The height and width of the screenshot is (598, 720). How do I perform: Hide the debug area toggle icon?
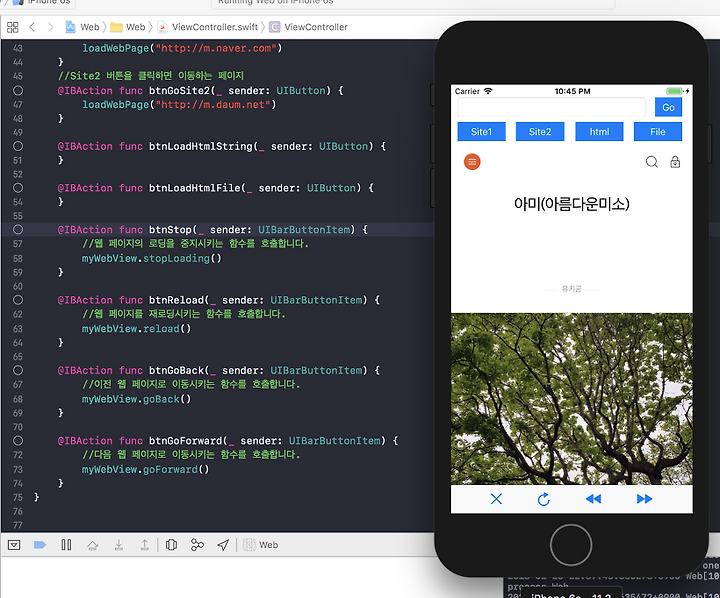pyautogui.click(x=14, y=545)
